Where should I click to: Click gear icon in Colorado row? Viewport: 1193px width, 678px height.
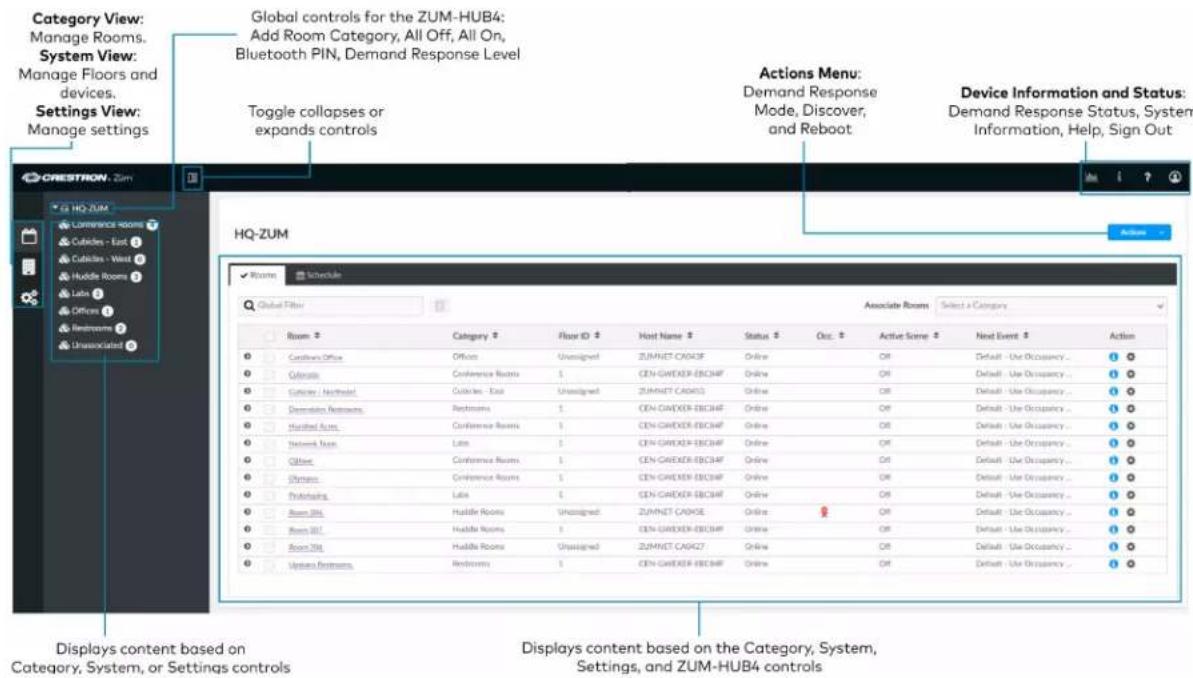(1131, 374)
